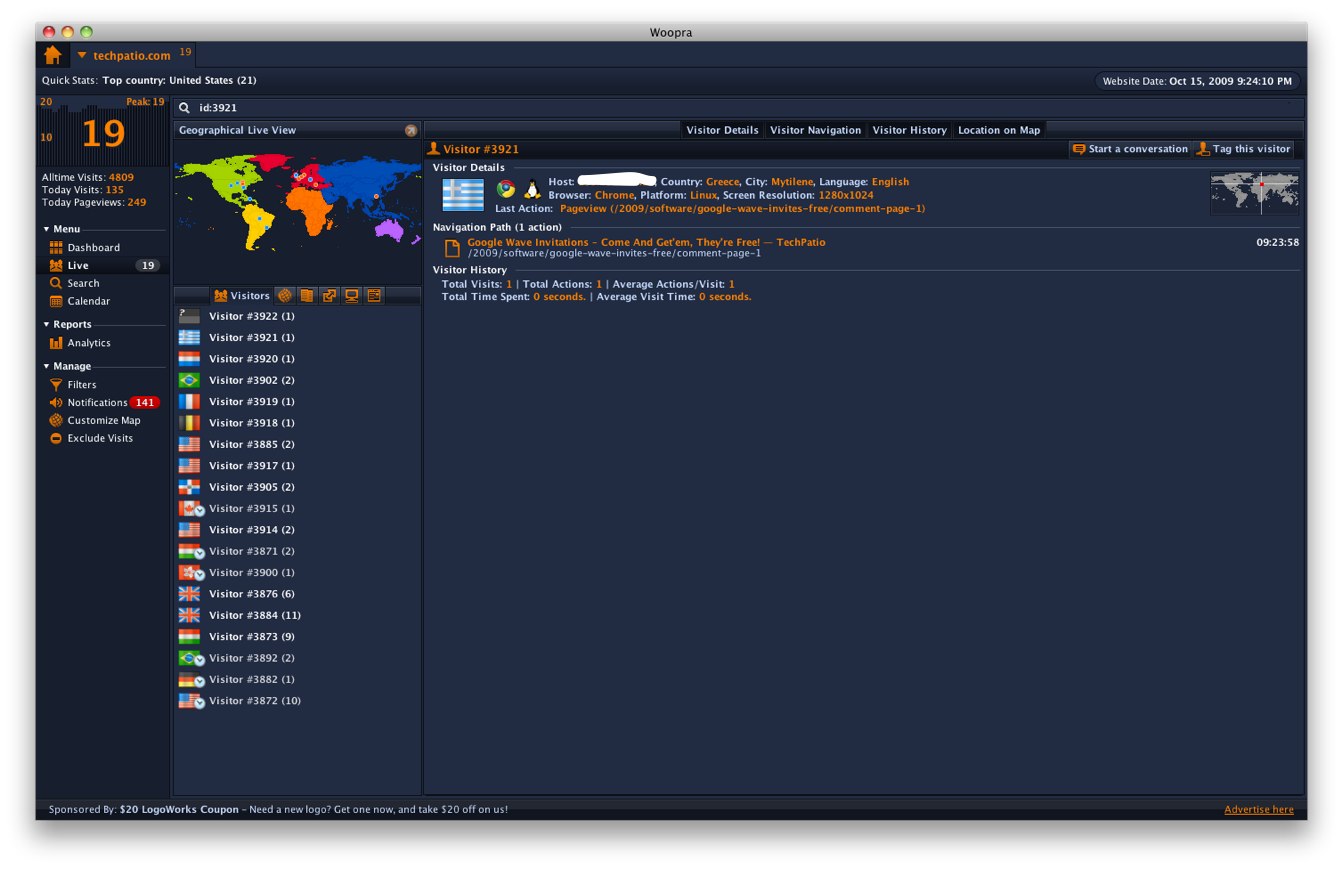Switch to the browser window tab icon
The height and width of the screenshot is (869, 1343).
pos(374,296)
